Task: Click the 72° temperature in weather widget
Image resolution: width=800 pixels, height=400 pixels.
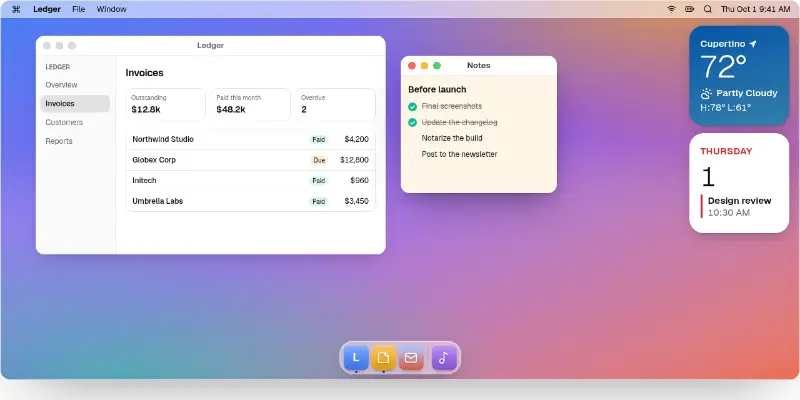Action: pos(723,67)
